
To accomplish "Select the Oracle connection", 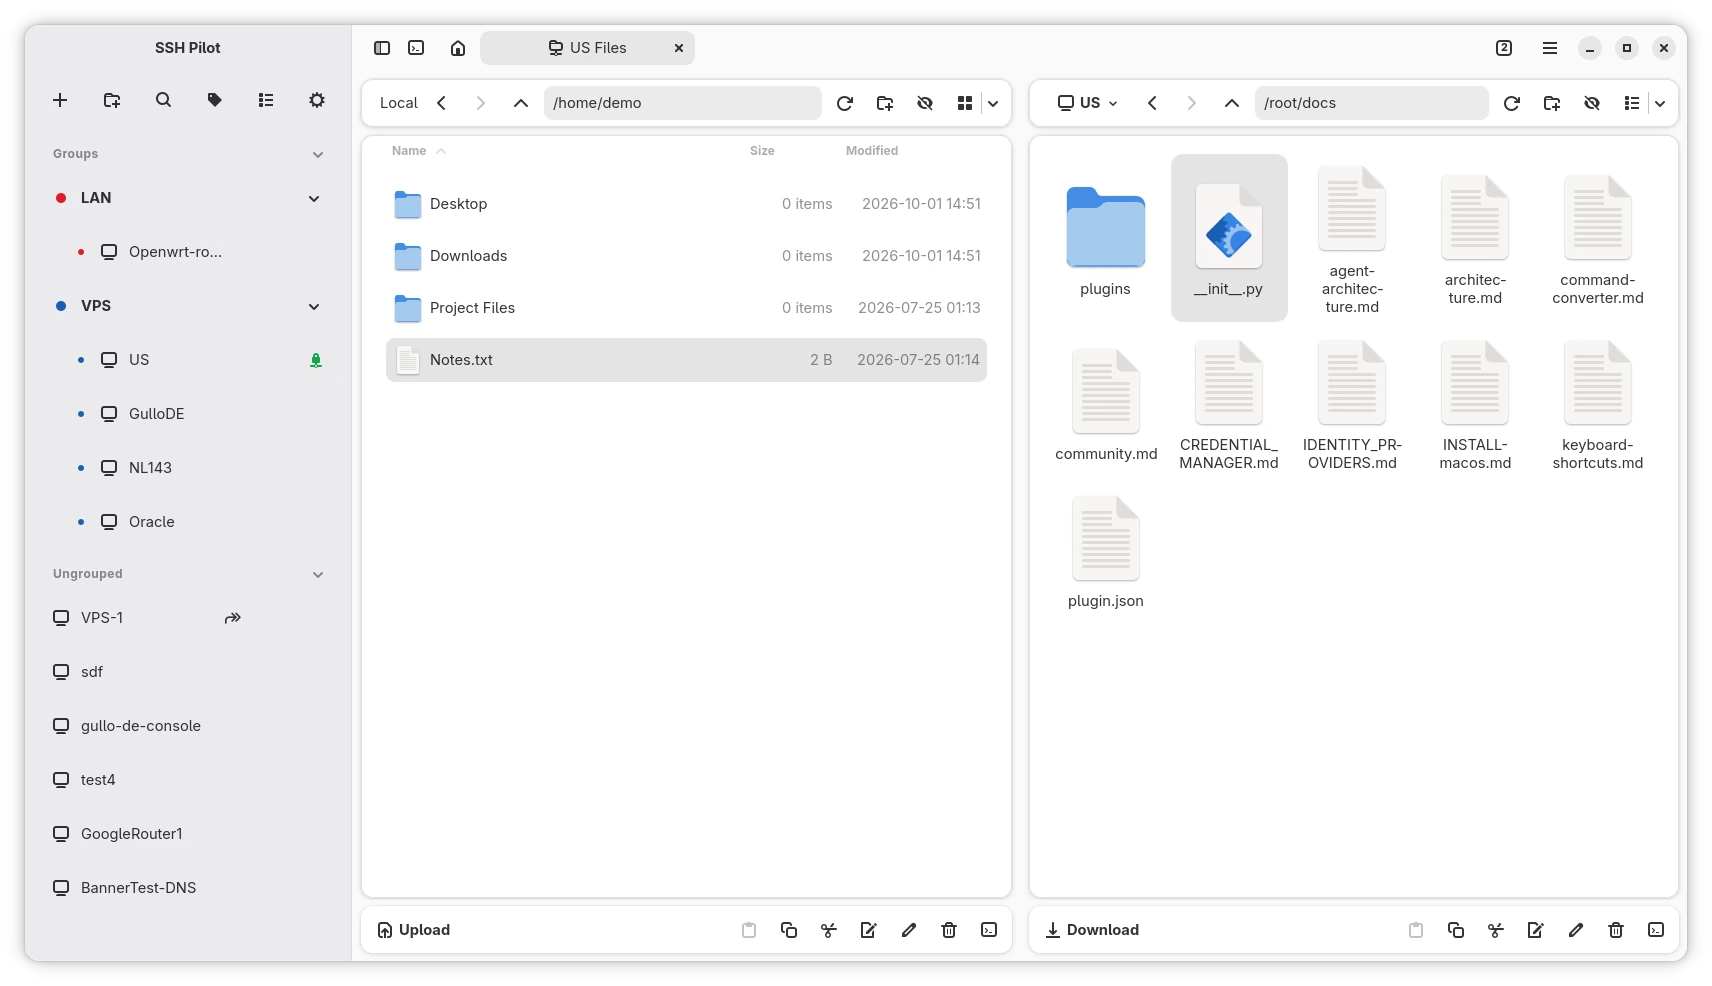I will pos(188,522).
